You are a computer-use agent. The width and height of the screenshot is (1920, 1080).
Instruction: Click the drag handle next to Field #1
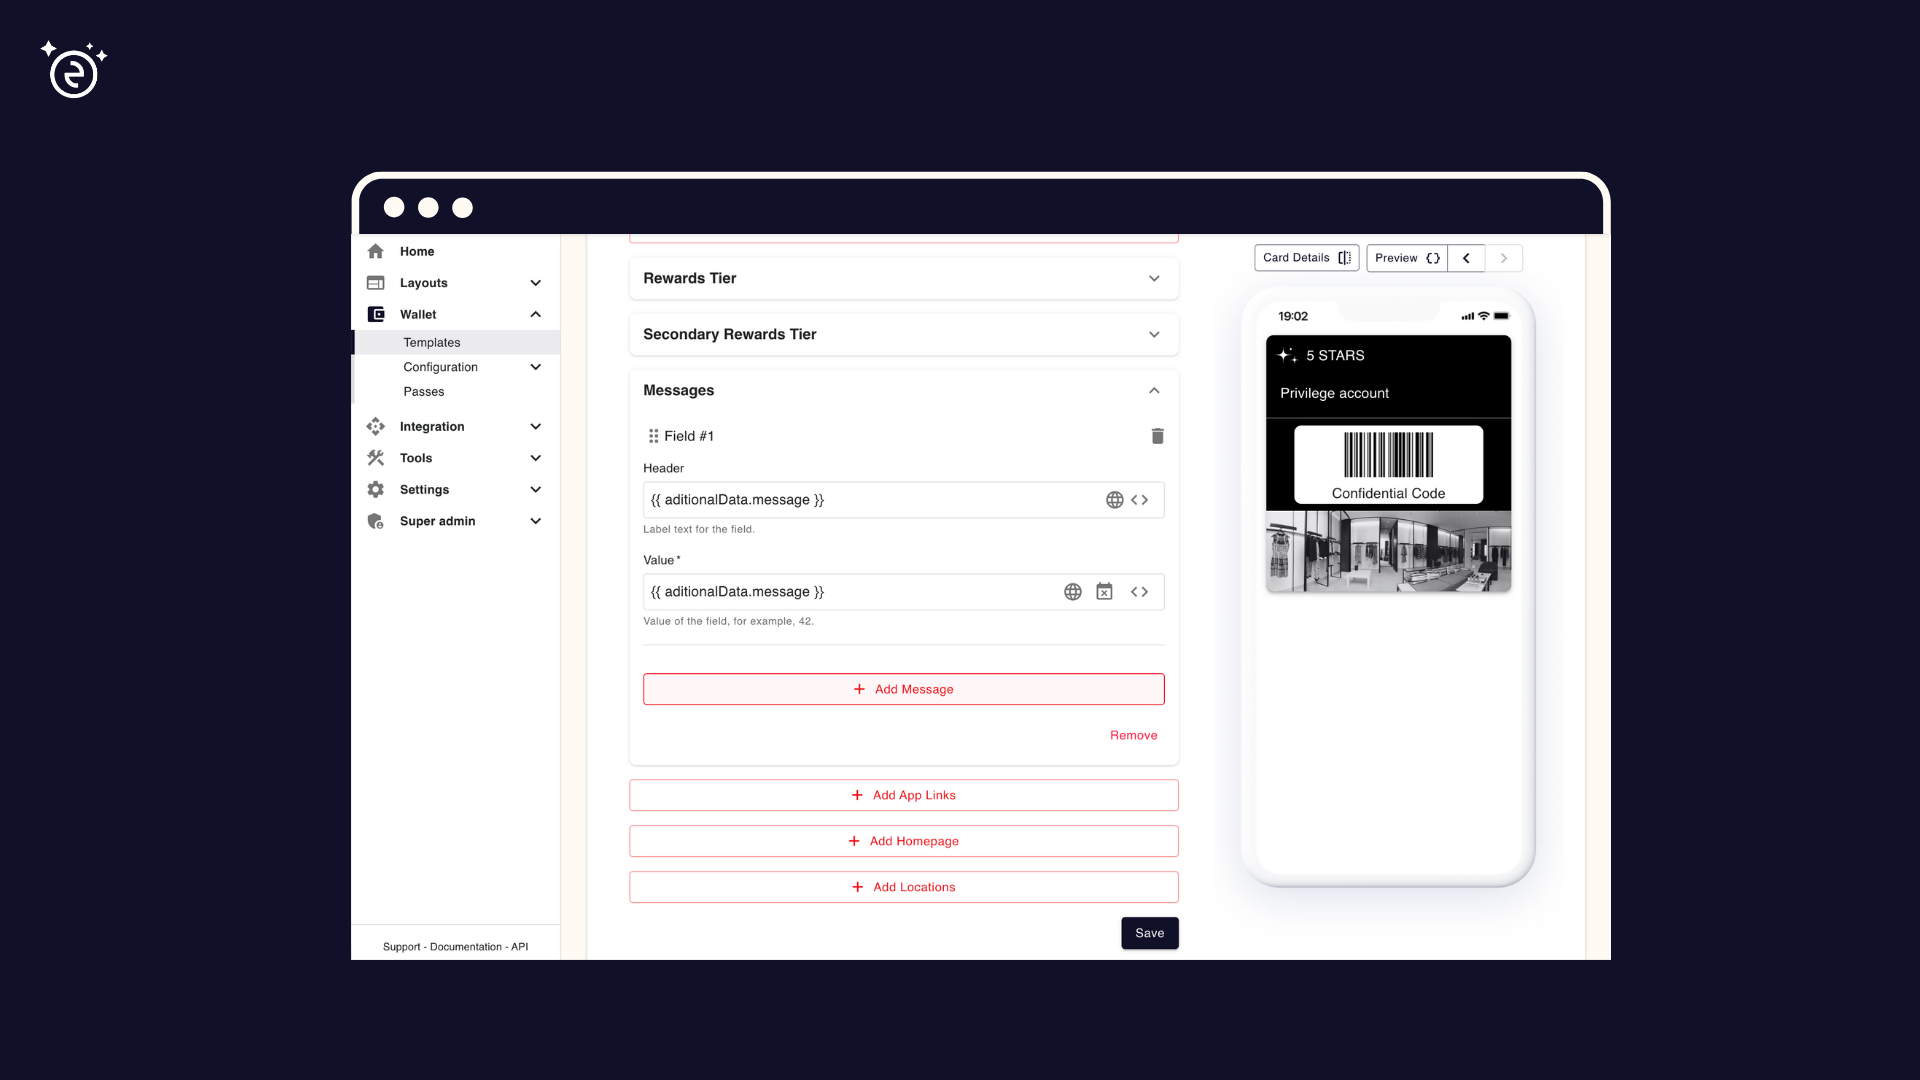[x=651, y=436]
